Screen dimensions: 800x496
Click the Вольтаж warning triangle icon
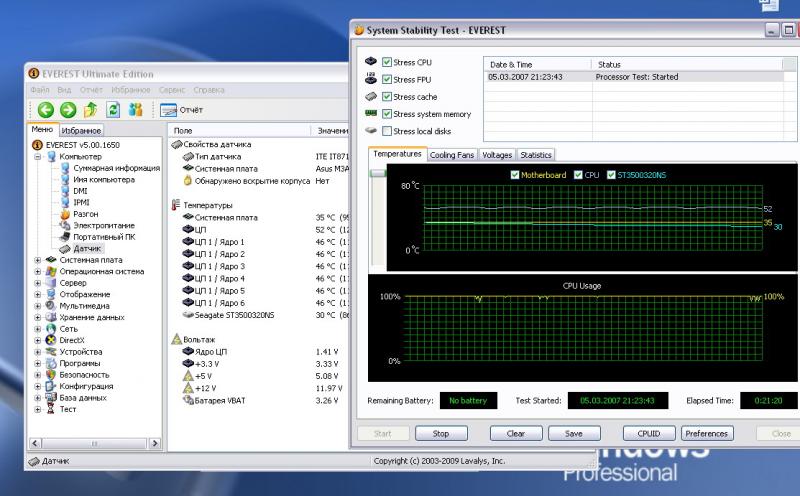tap(177, 339)
